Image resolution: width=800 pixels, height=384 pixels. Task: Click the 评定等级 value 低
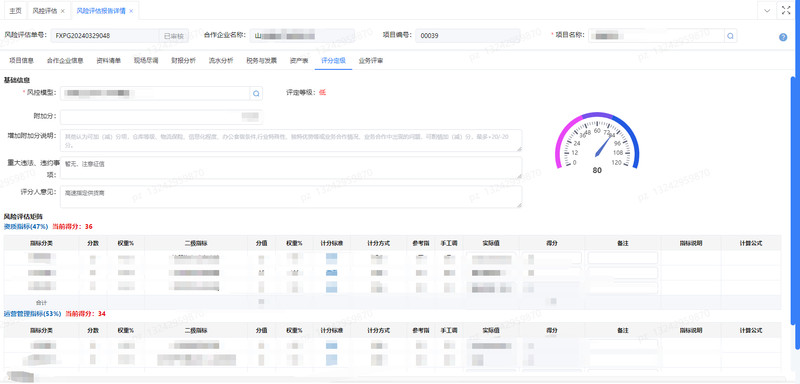[322, 93]
